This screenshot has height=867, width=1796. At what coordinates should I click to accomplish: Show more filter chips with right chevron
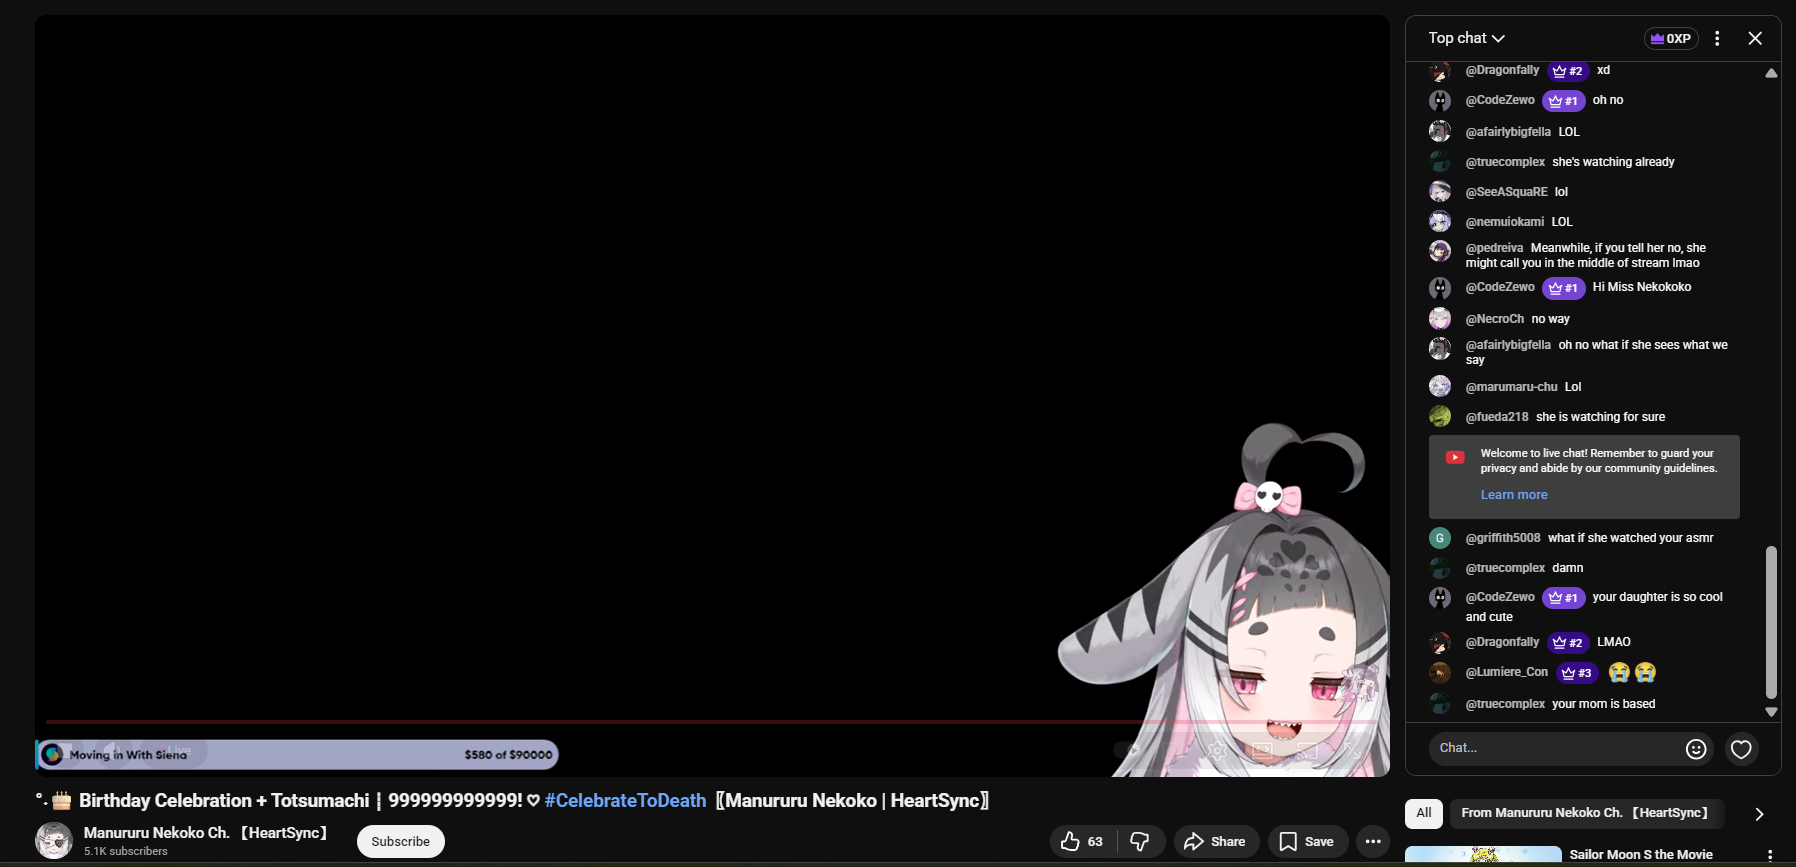(x=1759, y=814)
